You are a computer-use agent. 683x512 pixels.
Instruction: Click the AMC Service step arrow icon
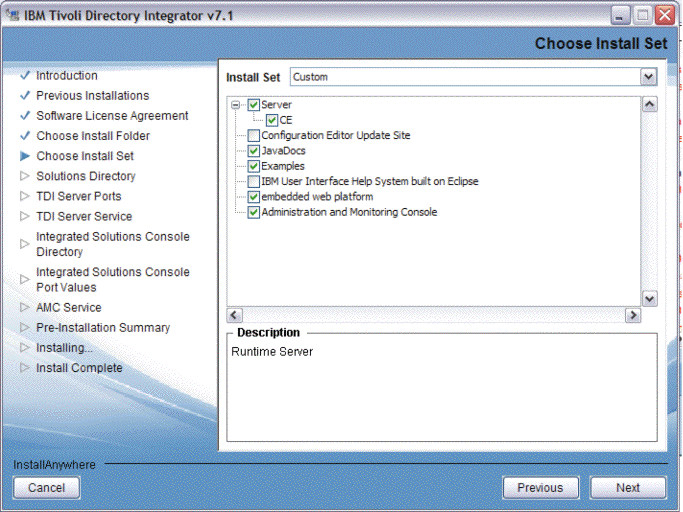click(25, 308)
